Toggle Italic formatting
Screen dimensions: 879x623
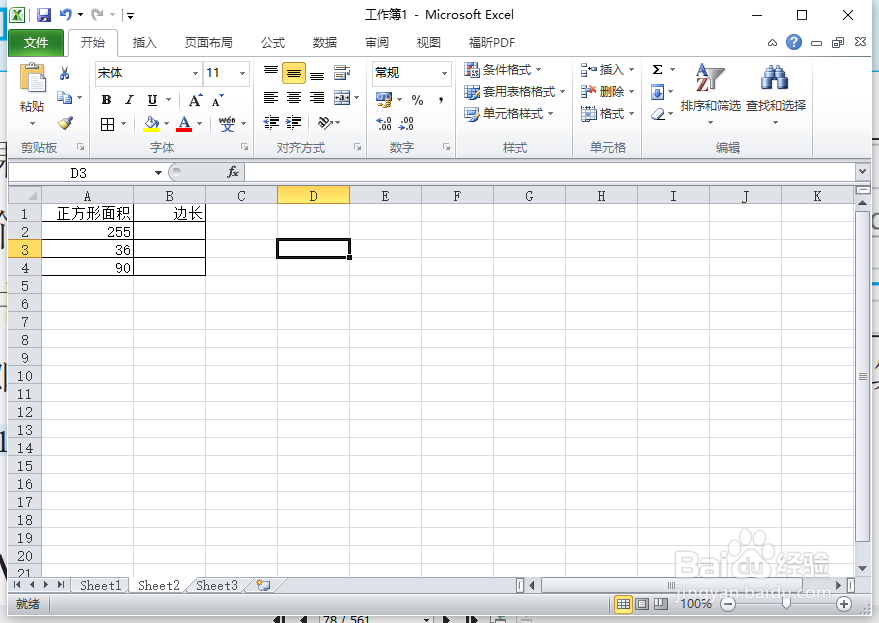(129, 100)
